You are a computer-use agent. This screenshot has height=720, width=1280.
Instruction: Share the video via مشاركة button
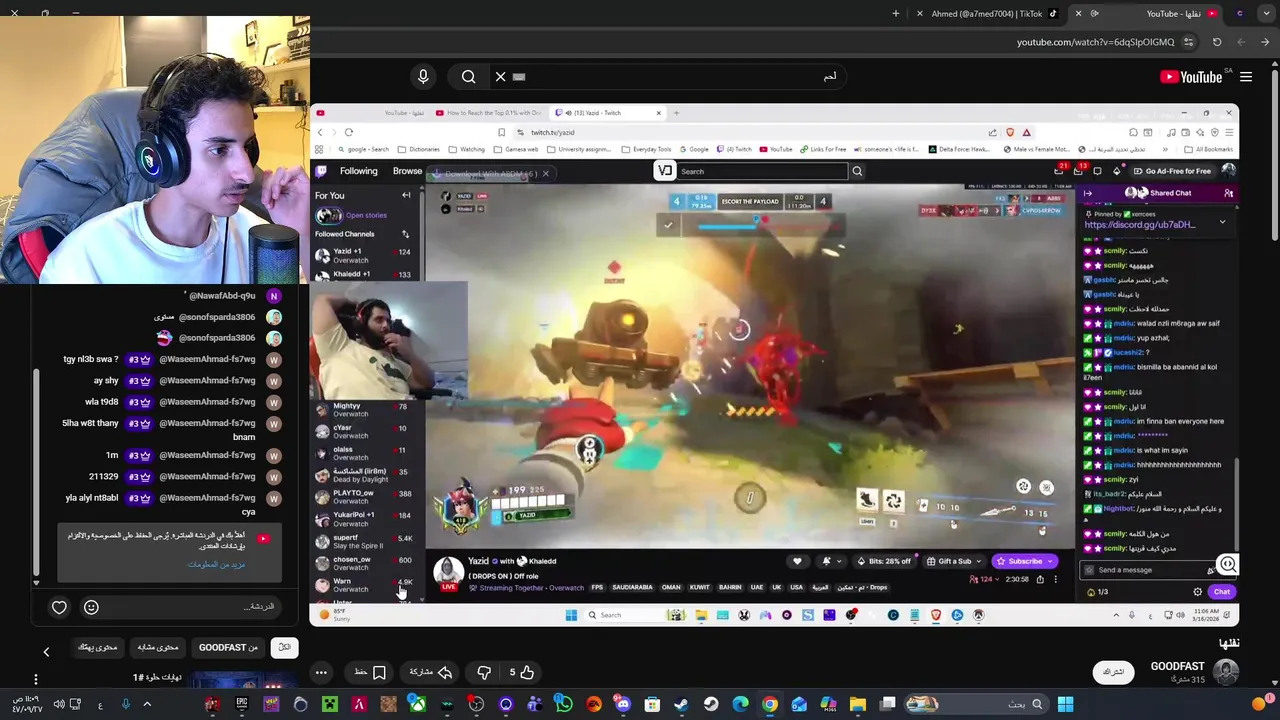pyautogui.click(x=431, y=672)
